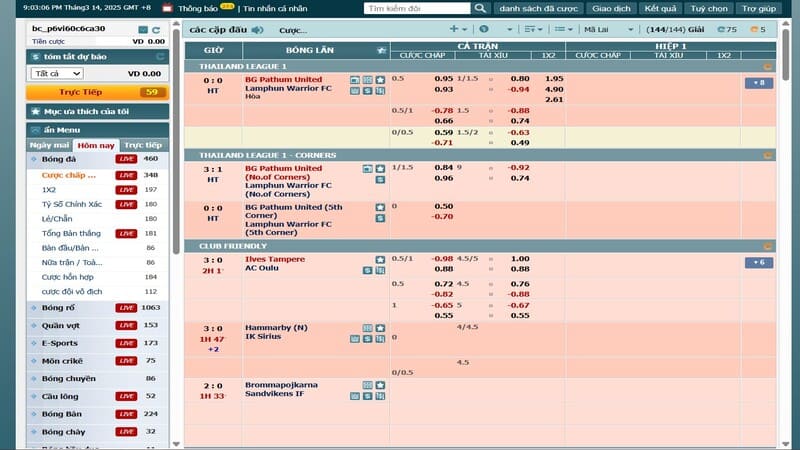Open the Môn crikê sport category

pyautogui.click(x=97, y=361)
